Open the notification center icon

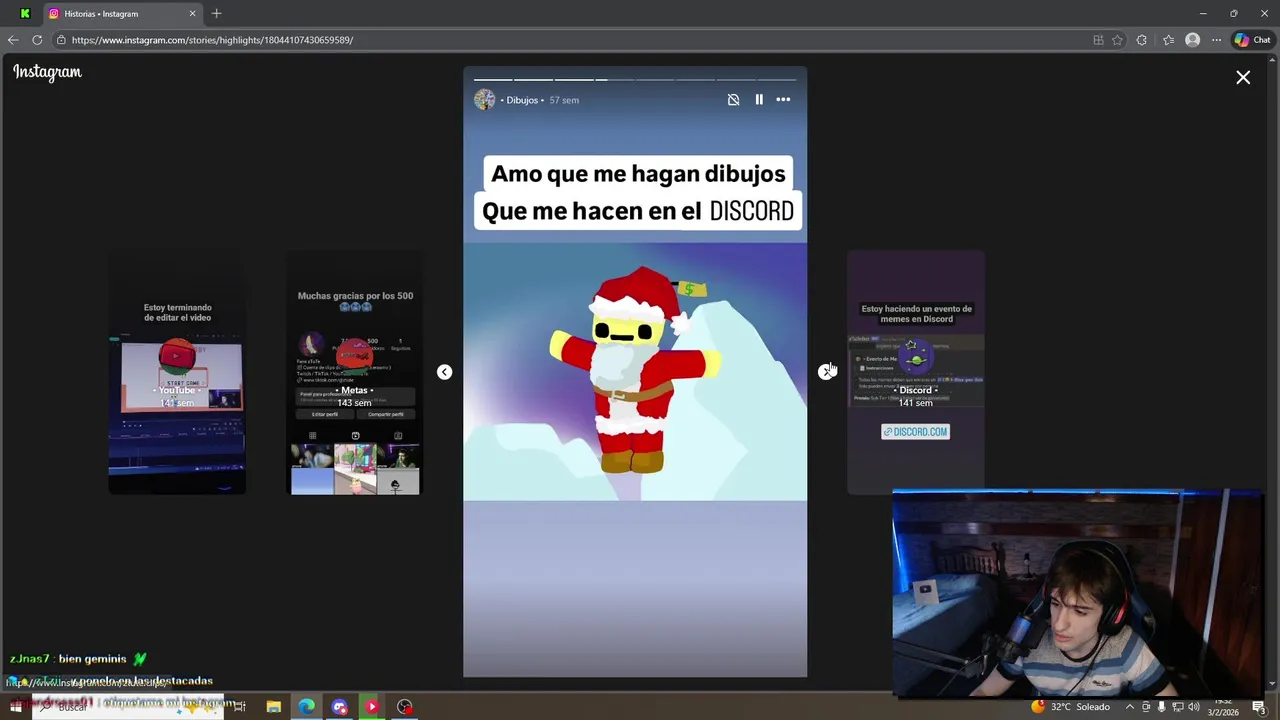(1259, 706)
